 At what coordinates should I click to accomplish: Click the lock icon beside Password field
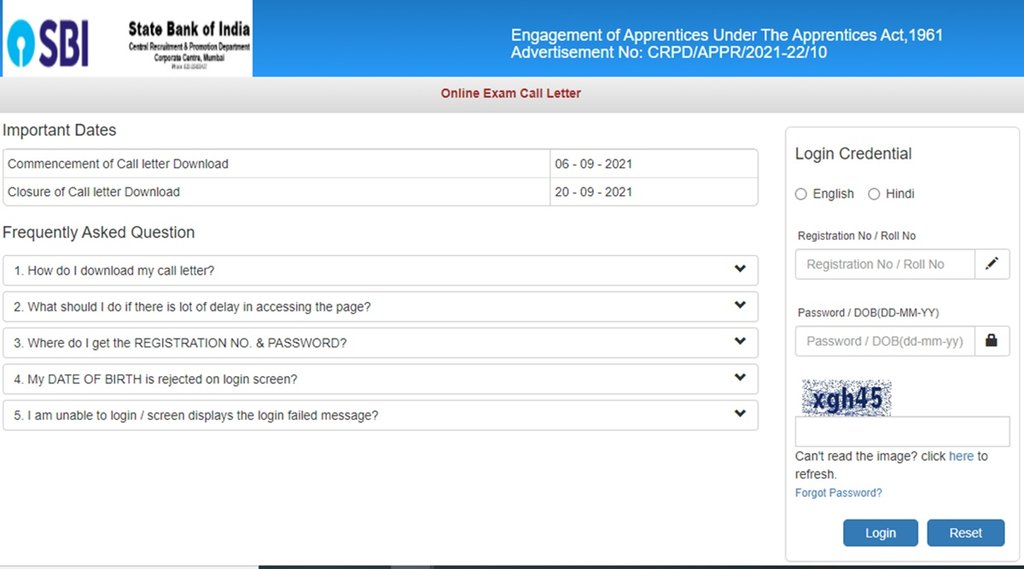point(991,341)
